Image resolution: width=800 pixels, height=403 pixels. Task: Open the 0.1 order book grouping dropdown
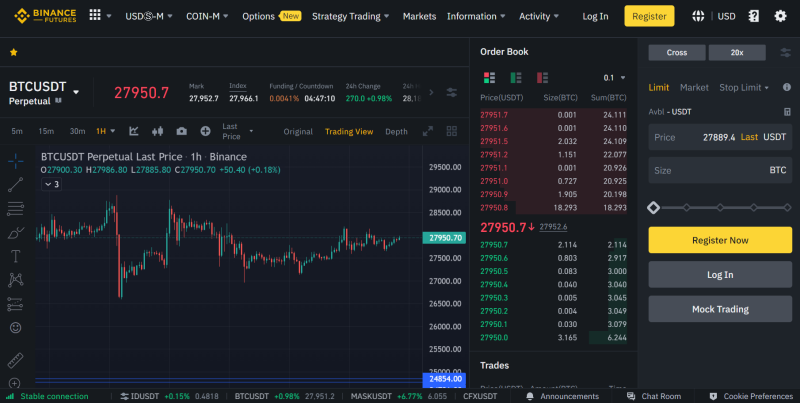614,78
